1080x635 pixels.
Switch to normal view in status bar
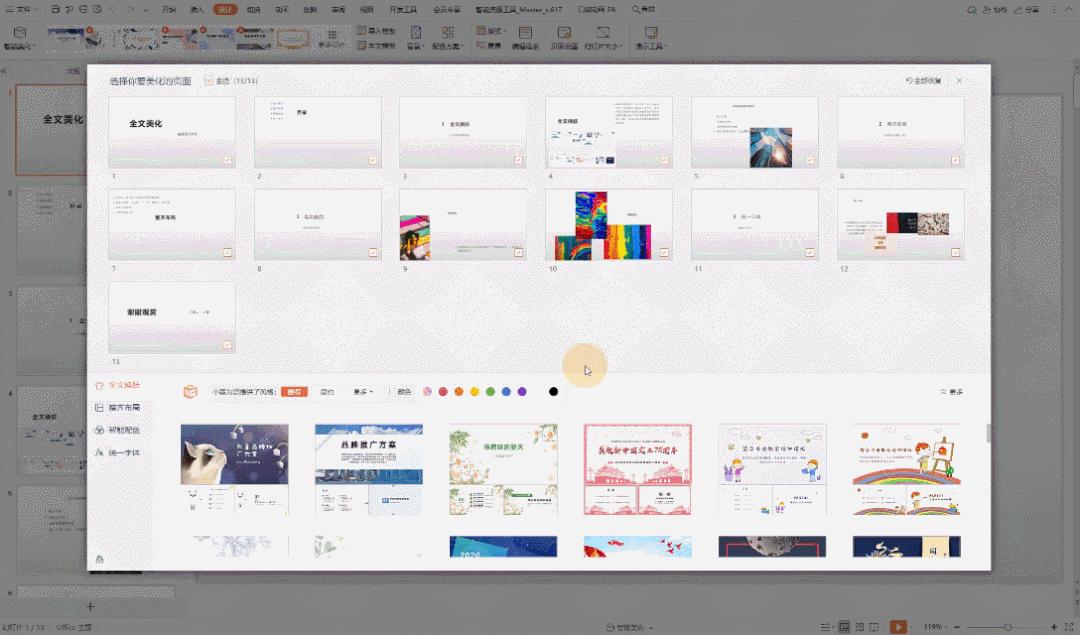click(844, 627)
